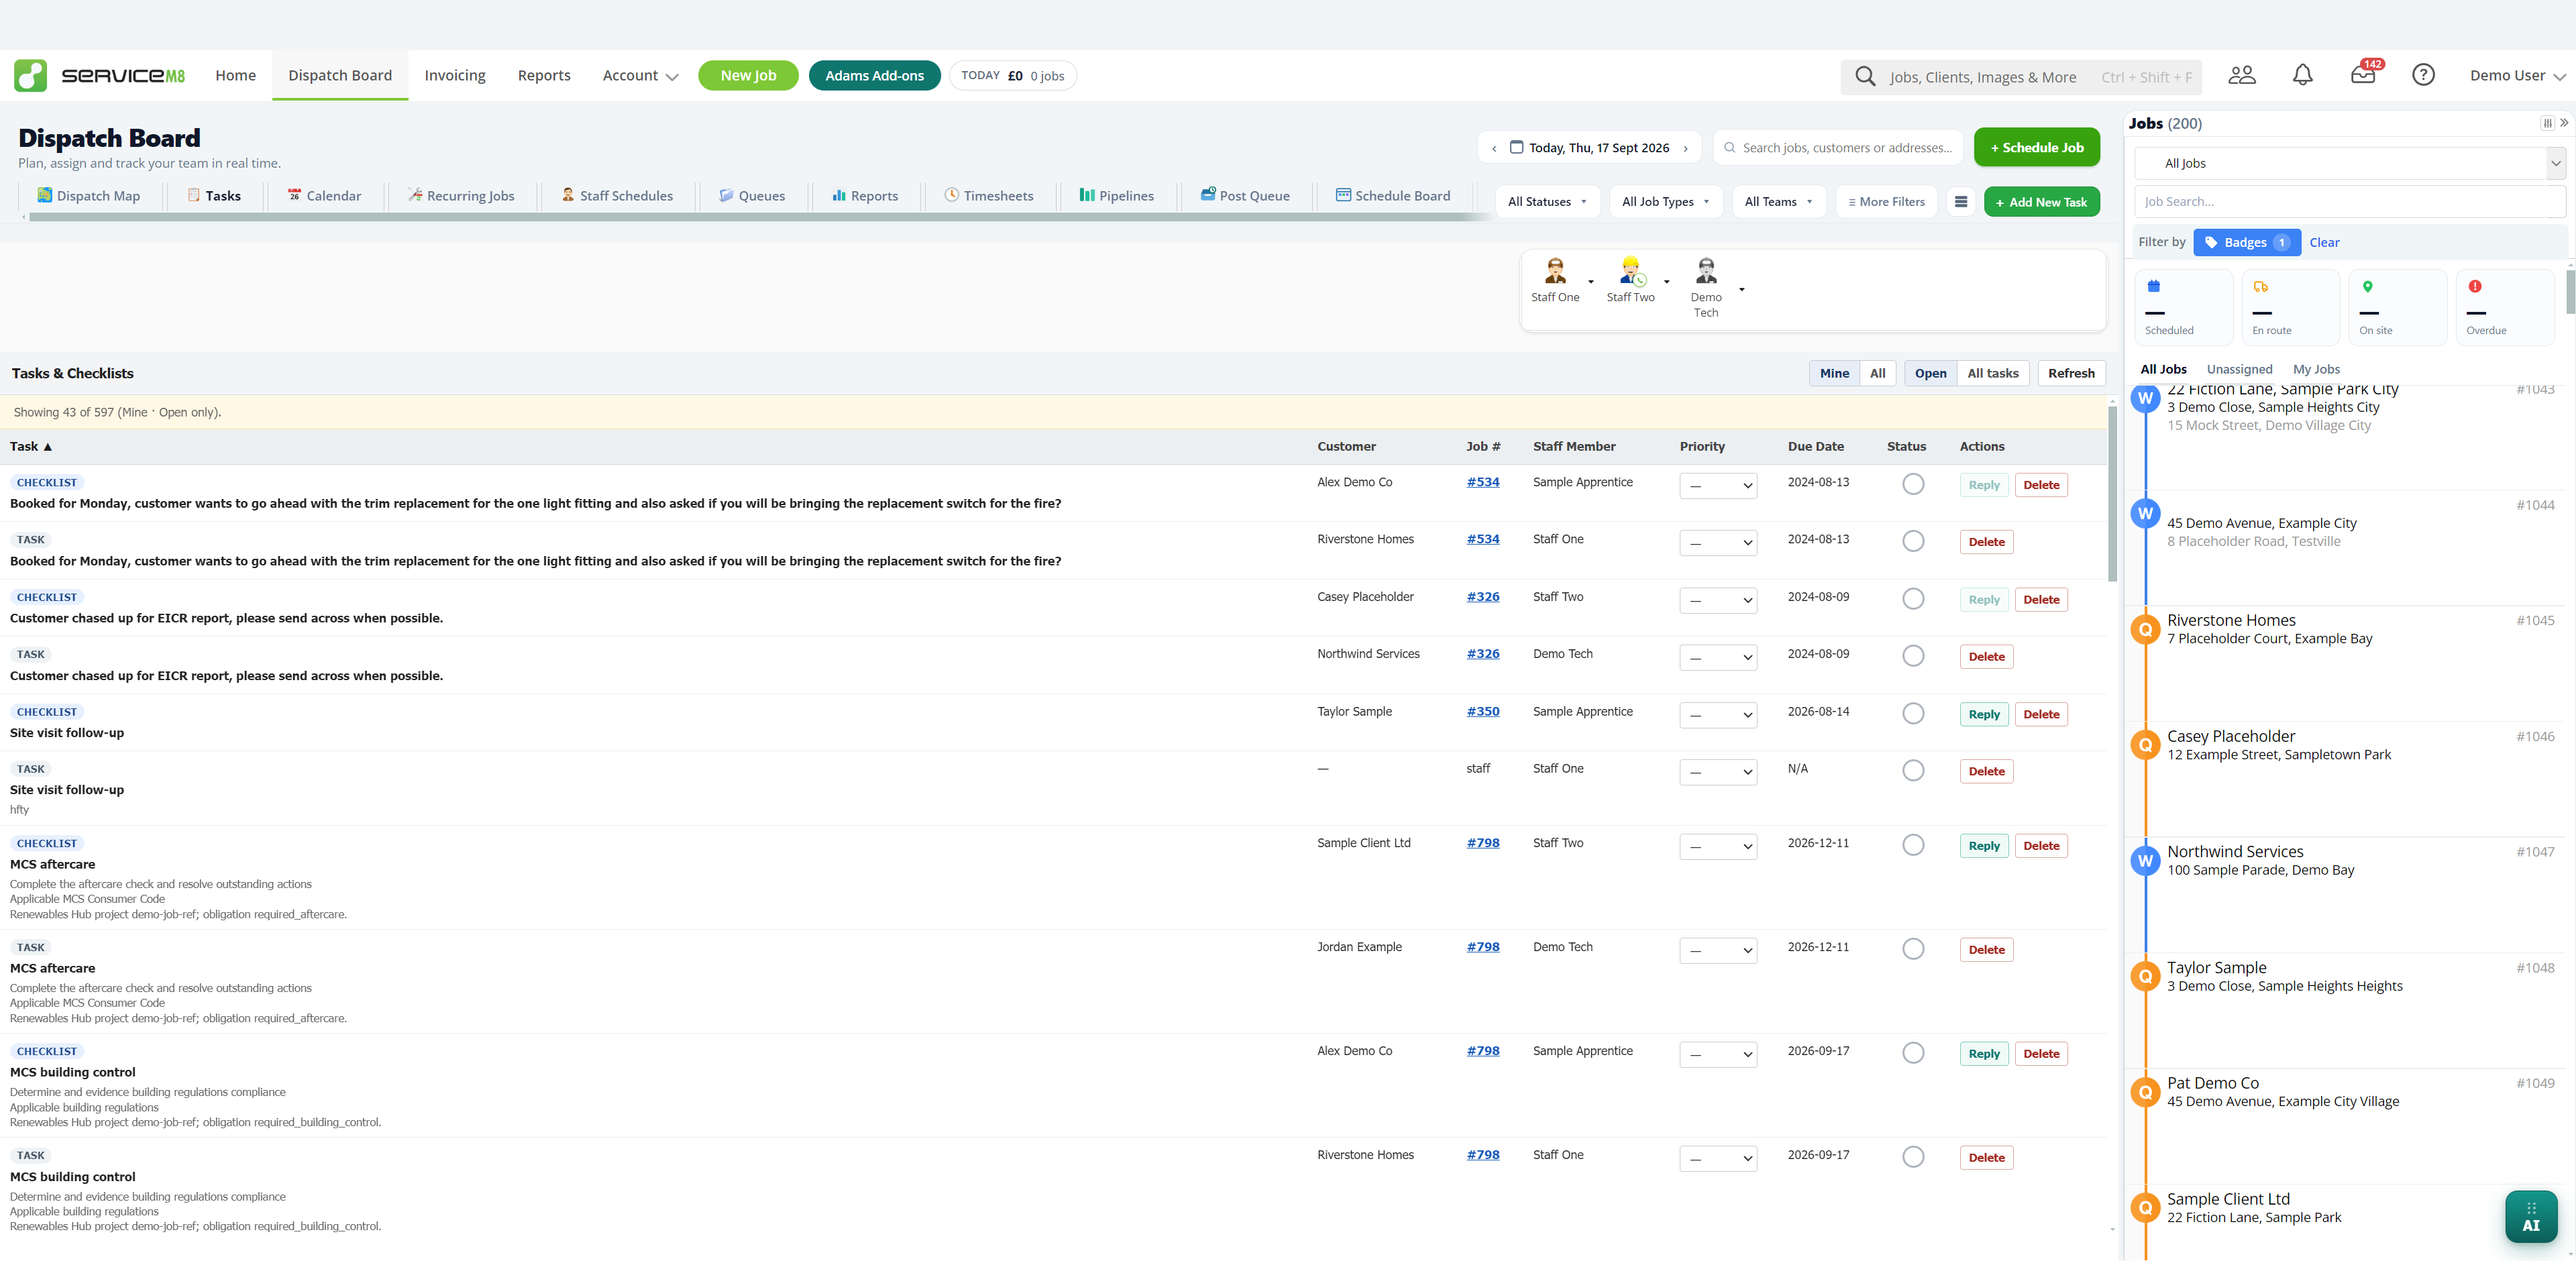This screenshot has width=2576, height=1261.
Task: Select the Overdue status card
Action: (x=2505, y=307)
